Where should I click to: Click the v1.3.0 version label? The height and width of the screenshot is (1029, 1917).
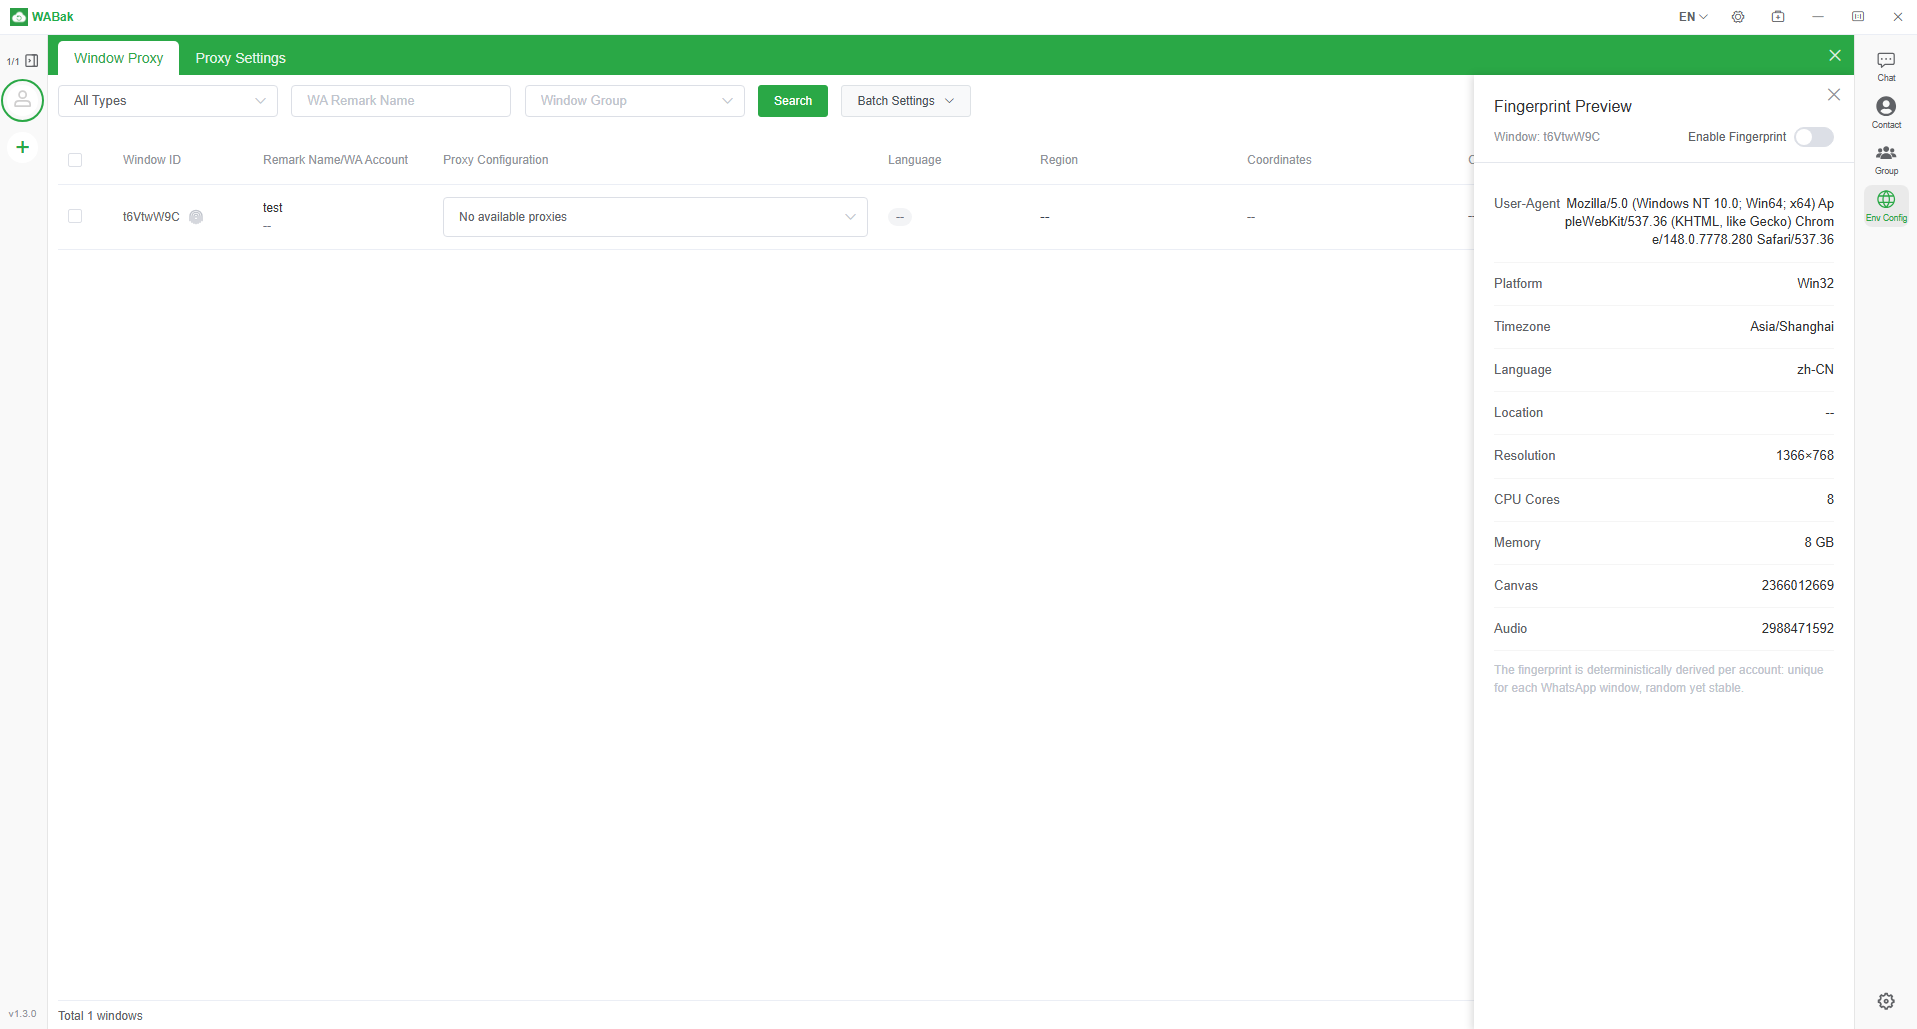[x=22, y=1014]
